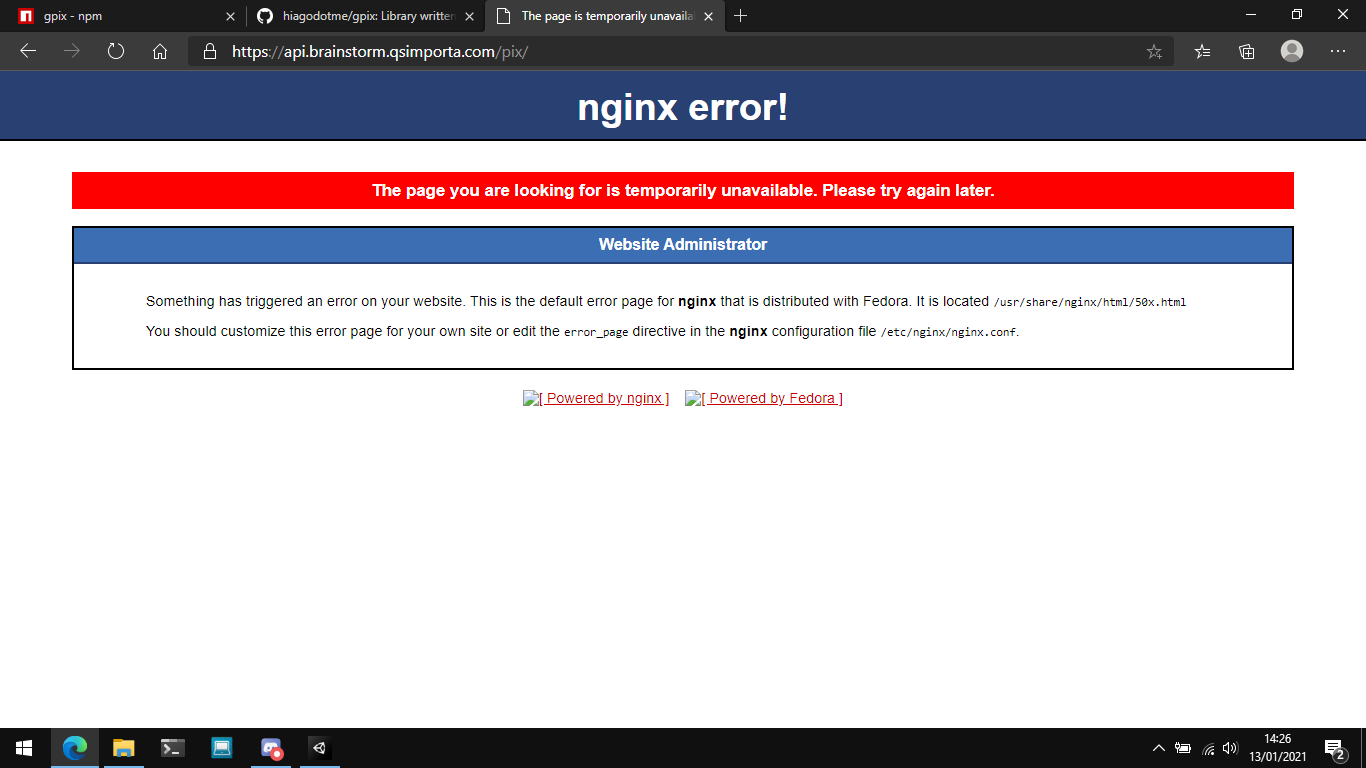This screenshot has width=1366, height=768.
Task: Open File Explorer from taskbar
Action: [124, 748]
